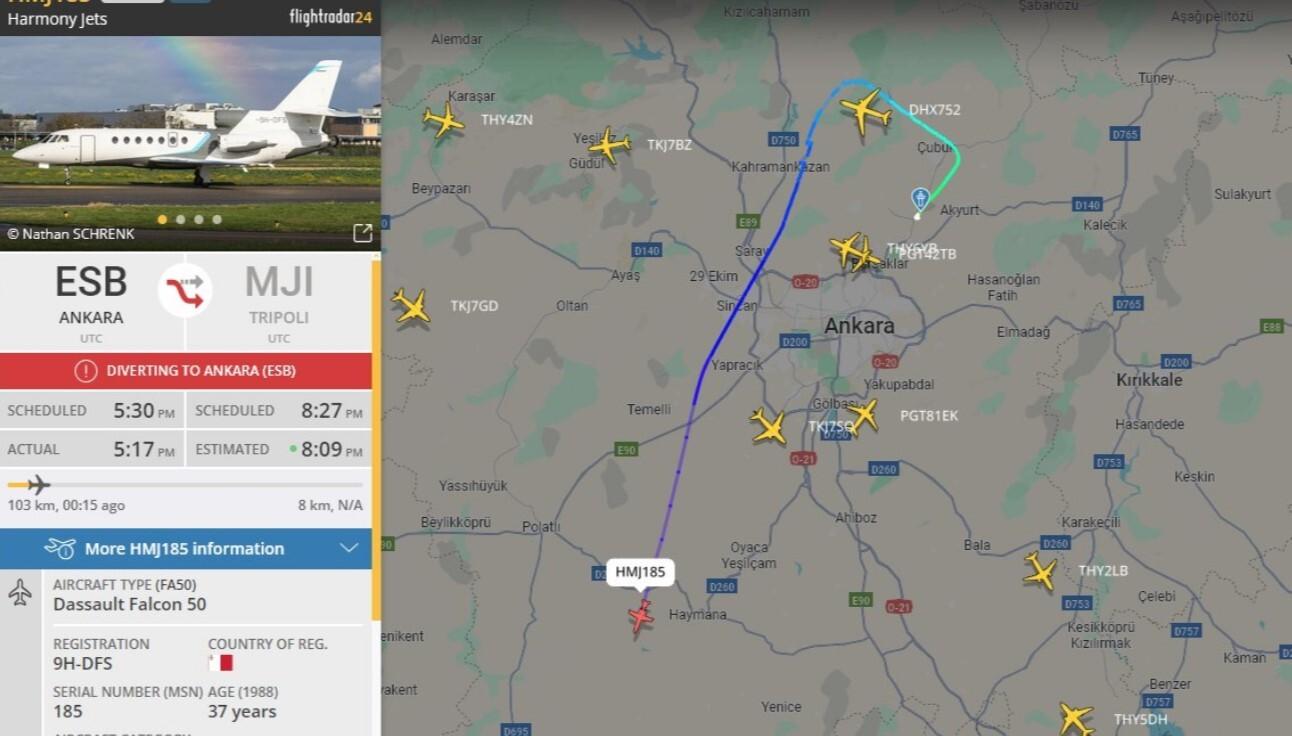Click the red HMJ185 aircraft icon

[x=640, y=616]
